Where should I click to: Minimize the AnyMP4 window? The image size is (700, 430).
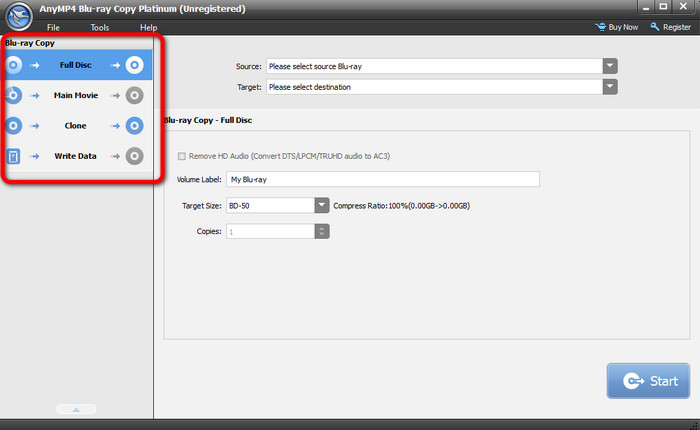click(x=646, y=7)
